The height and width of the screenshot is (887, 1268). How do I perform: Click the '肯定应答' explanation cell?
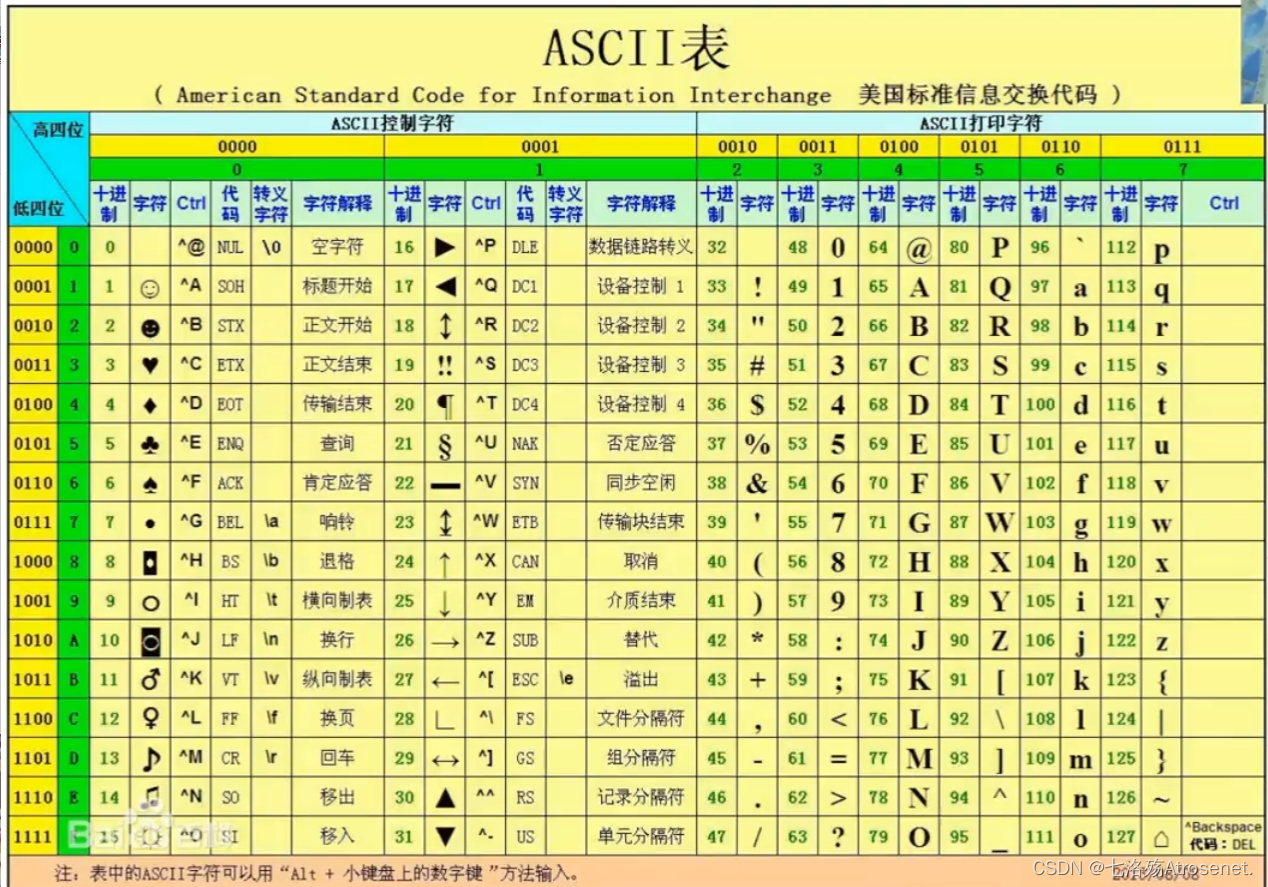337,482
